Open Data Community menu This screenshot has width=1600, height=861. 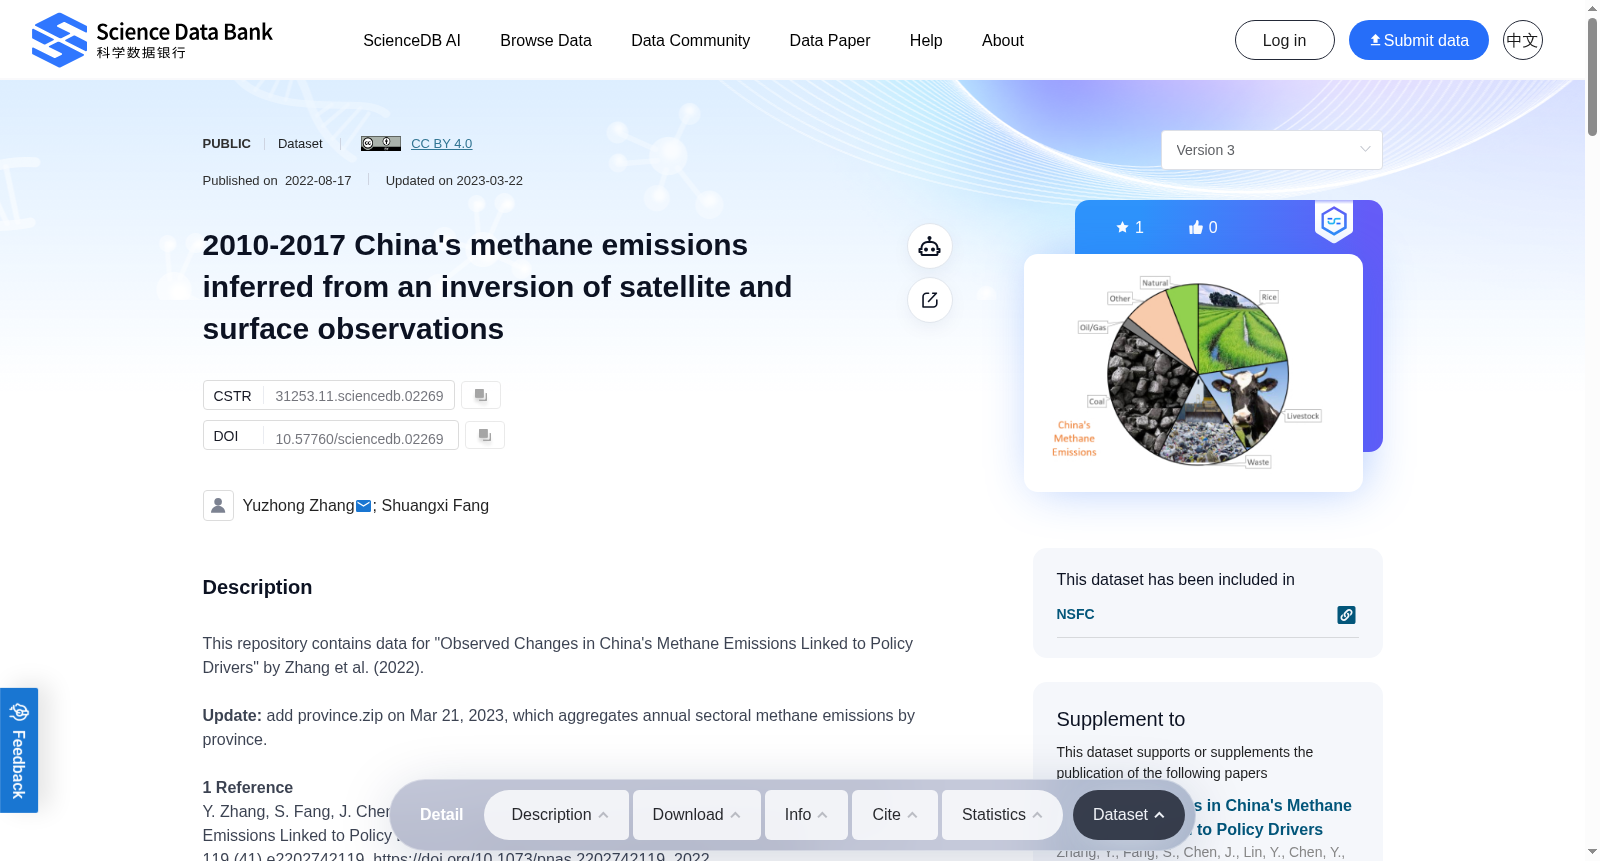tap(690, 40)
